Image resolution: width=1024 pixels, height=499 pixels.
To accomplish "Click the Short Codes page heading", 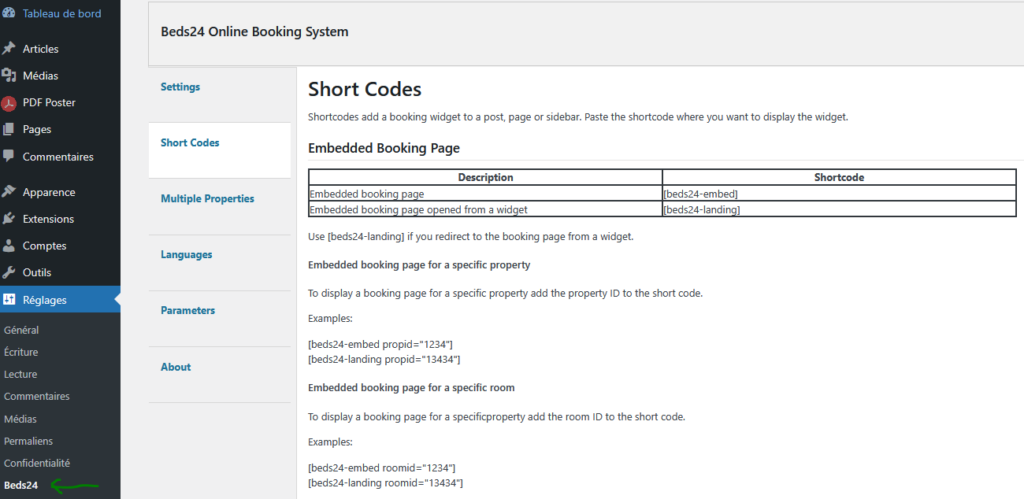I will click(364, 89).
